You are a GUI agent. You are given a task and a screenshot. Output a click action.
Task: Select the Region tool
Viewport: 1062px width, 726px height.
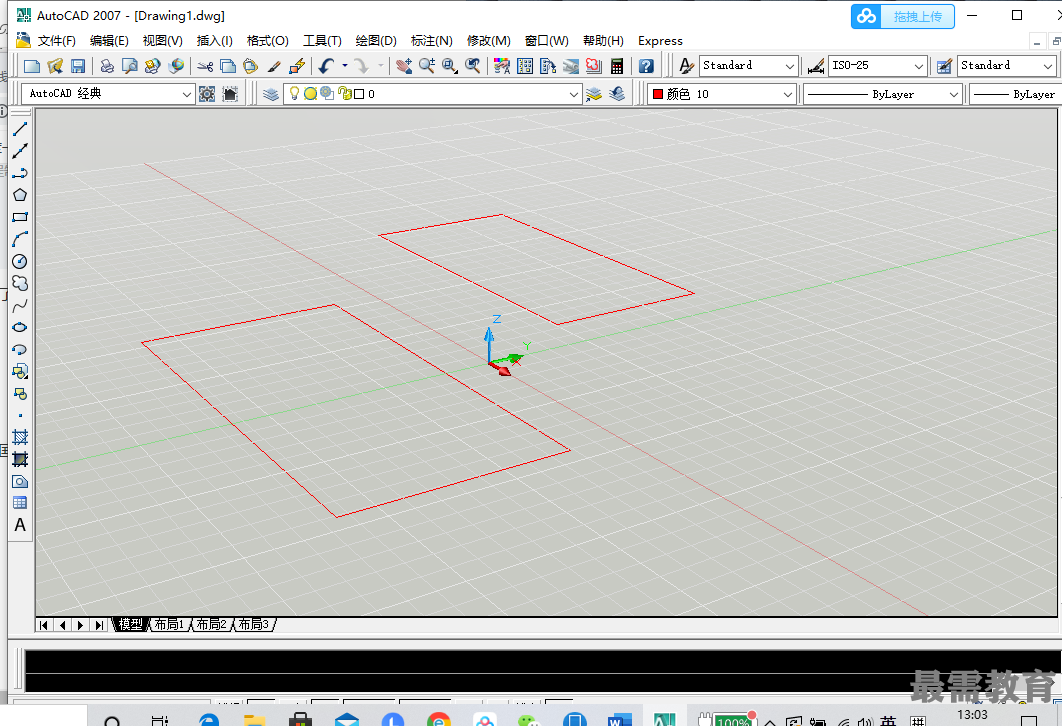[x=20, y=482]
